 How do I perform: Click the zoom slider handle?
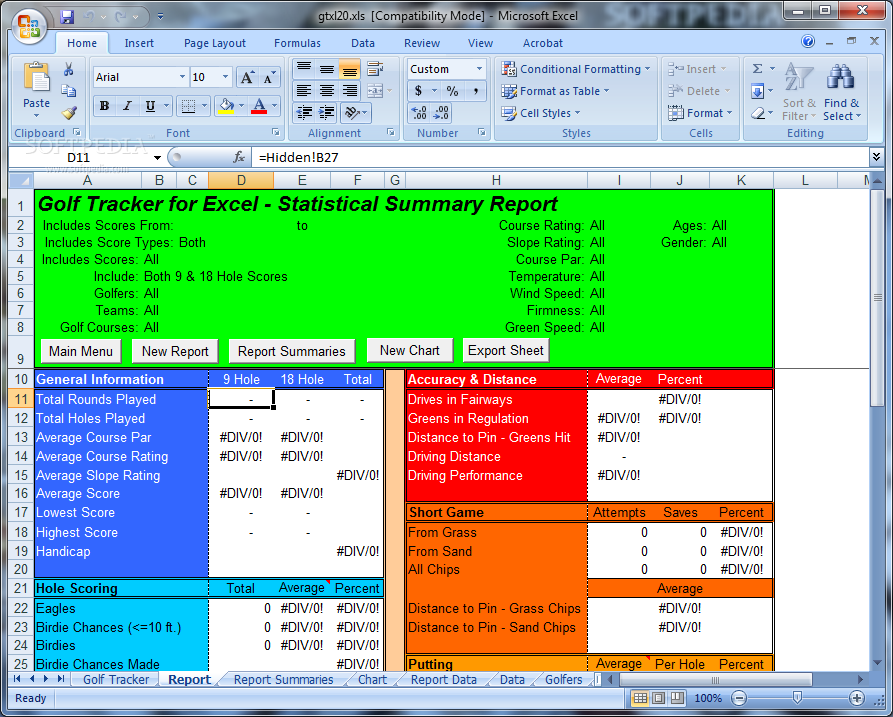[797, 698]
